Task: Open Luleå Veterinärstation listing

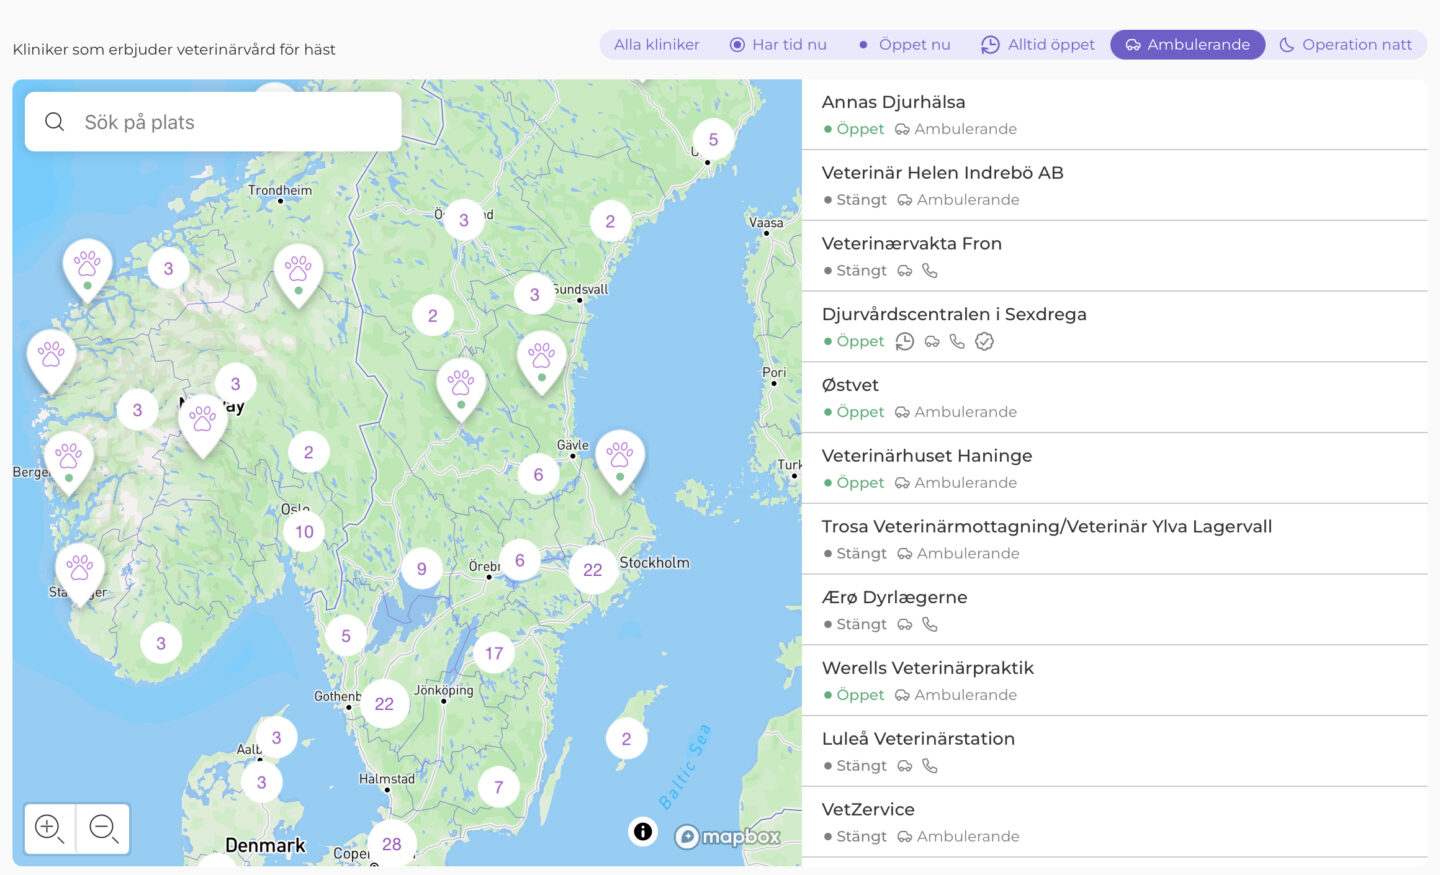Action: click(1114, 752)
